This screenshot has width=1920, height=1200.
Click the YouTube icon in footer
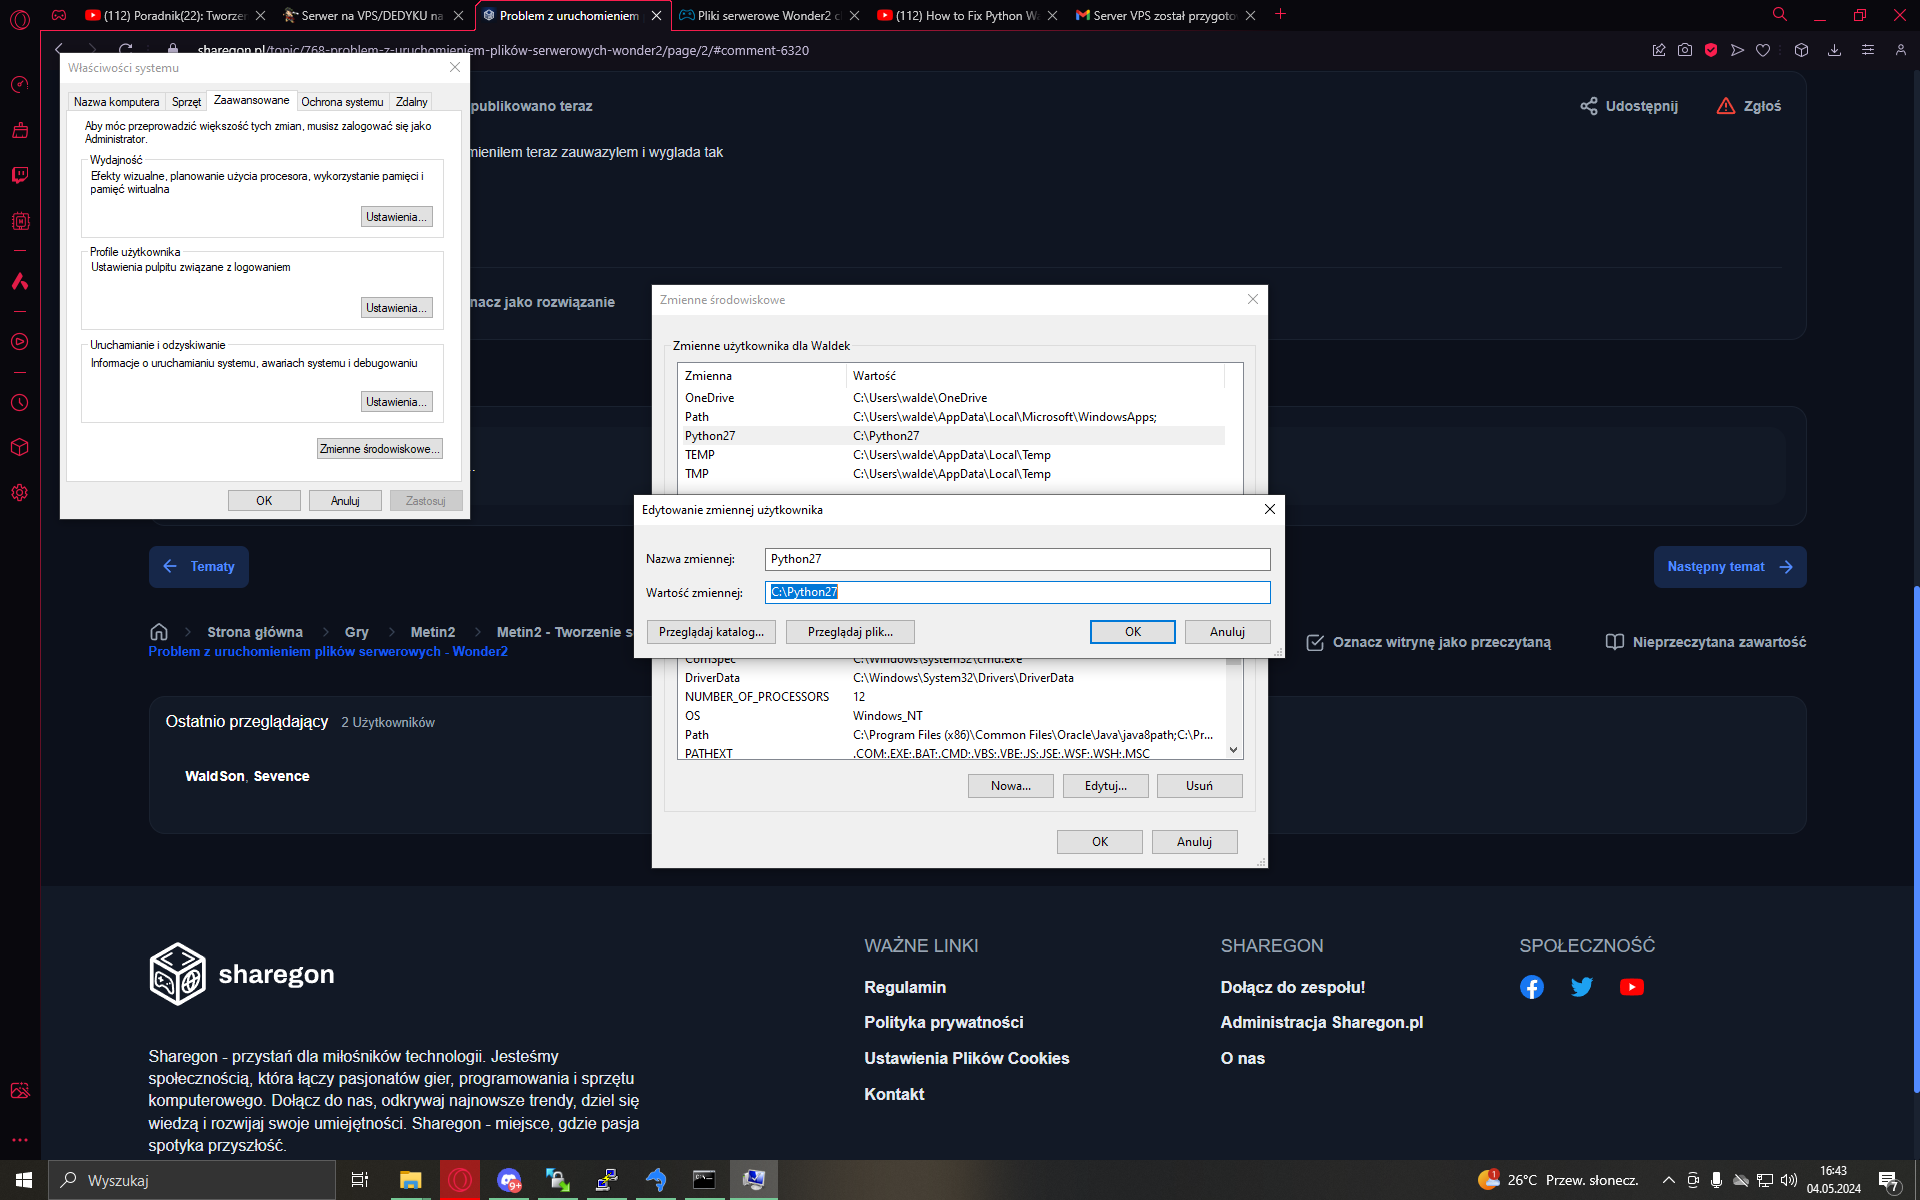tap(1631, 987)
